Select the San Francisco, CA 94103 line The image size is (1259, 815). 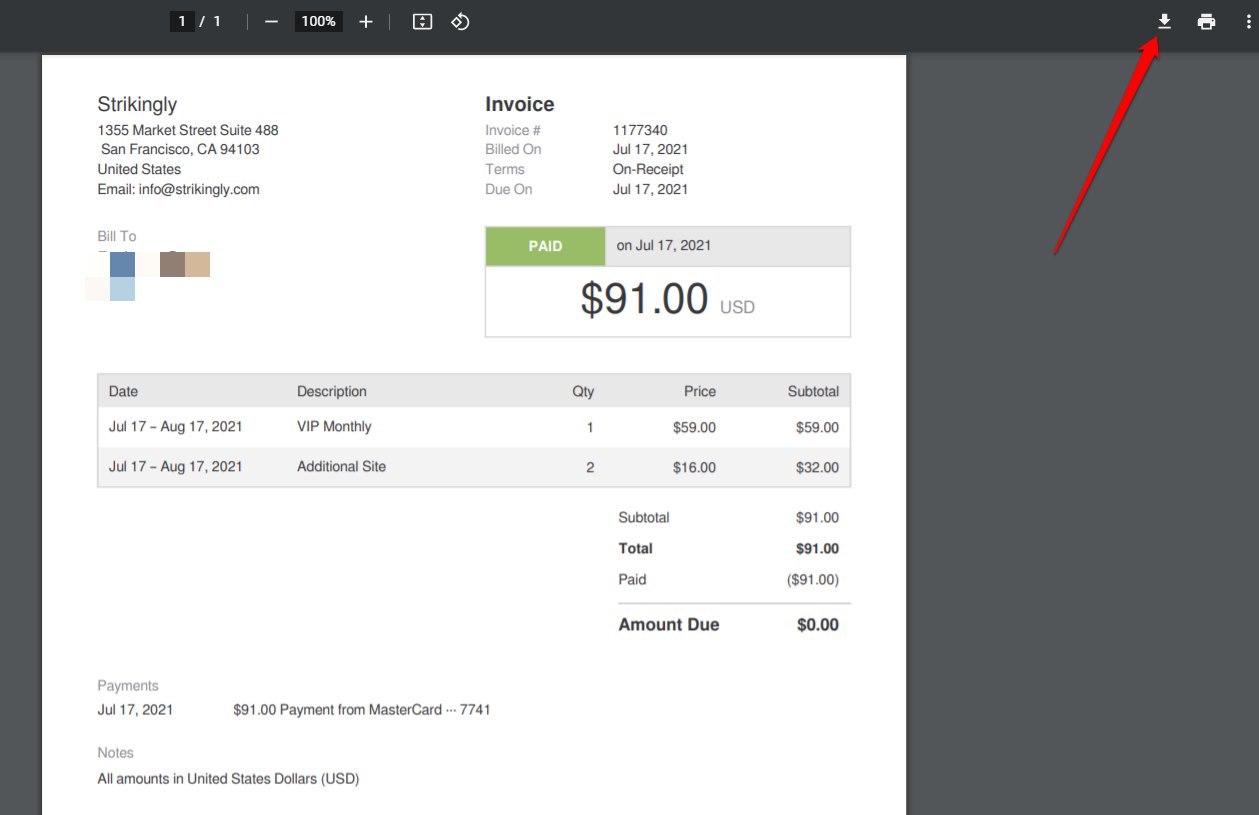point(180,149)
